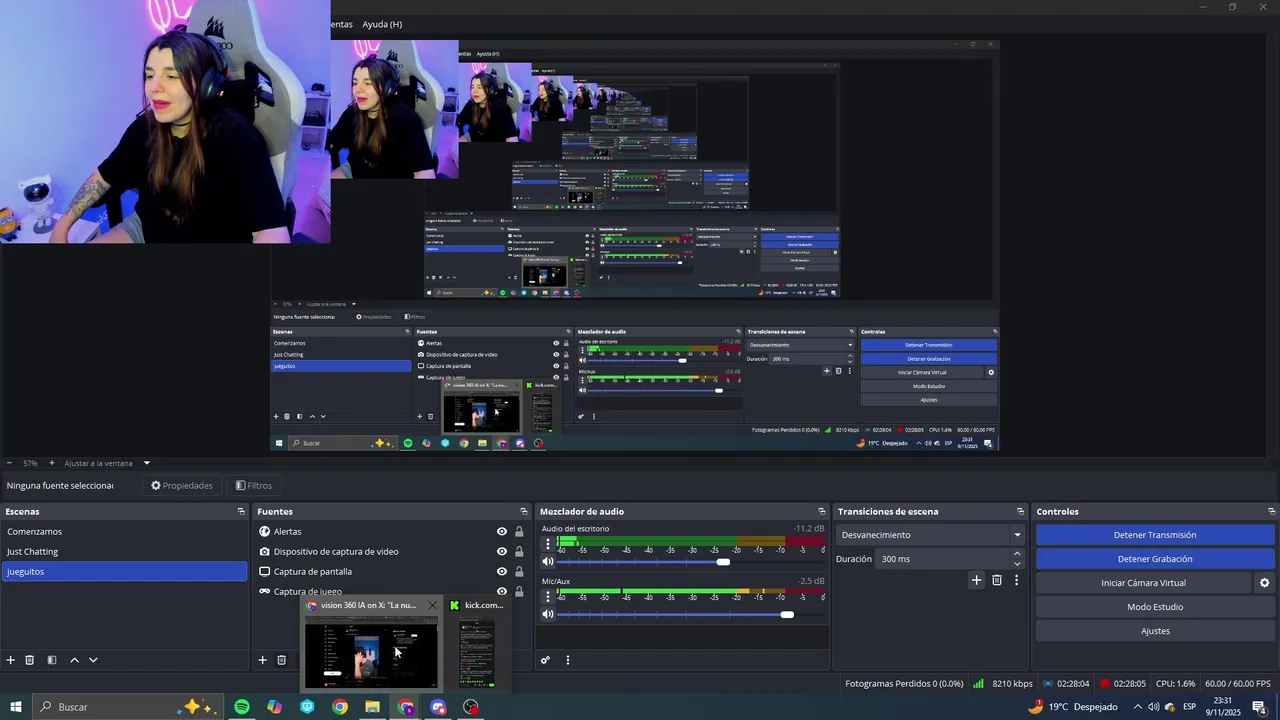
Task: Select the jueguitos scene
Action: 124,572
